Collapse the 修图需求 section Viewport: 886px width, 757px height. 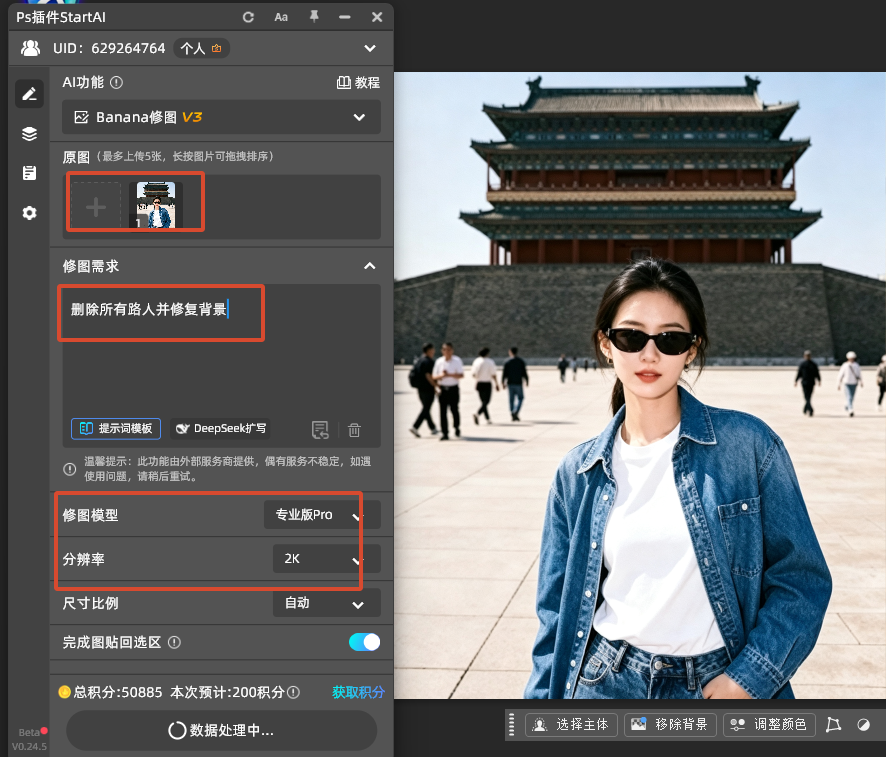pos(370,266)
